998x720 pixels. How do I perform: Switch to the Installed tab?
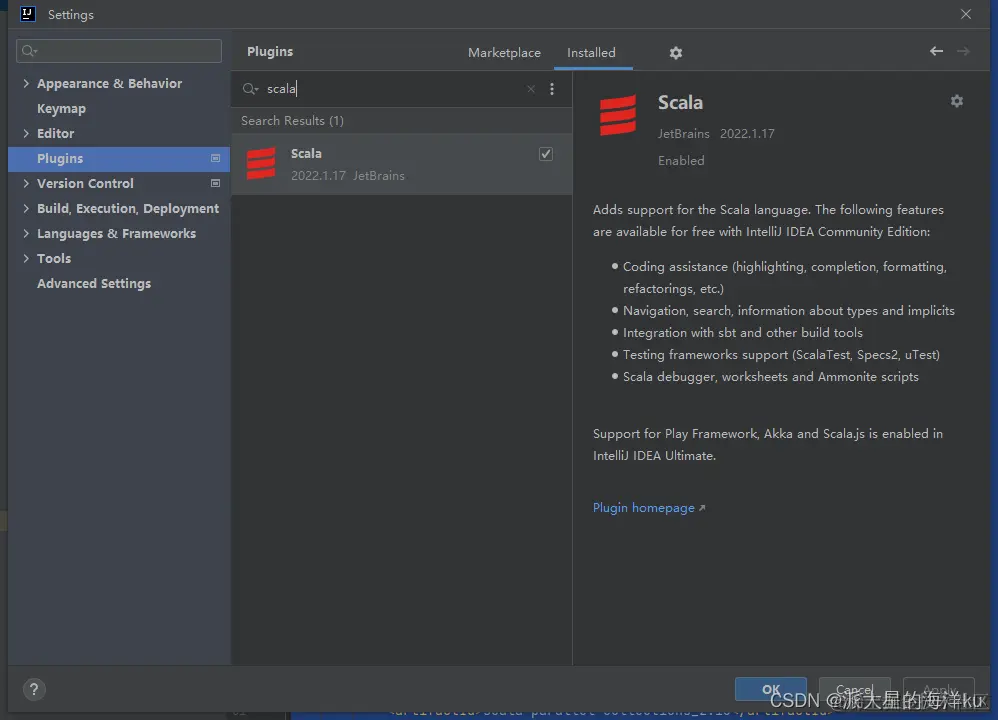[x=591, y=53]
